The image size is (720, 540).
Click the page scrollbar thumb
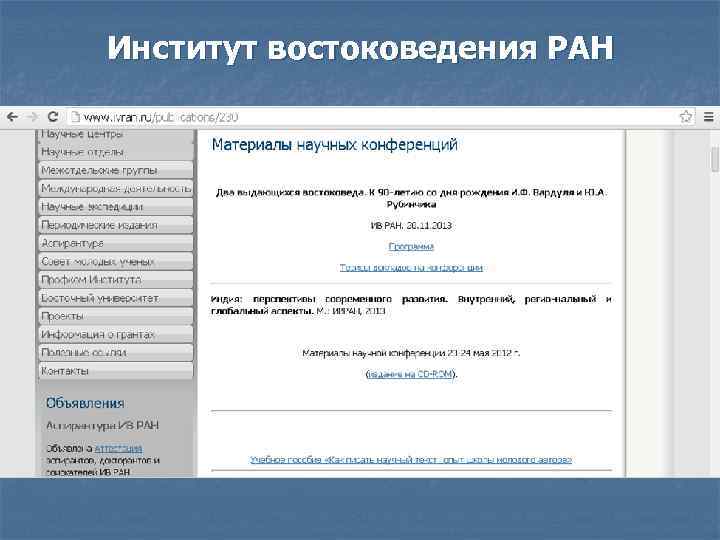tap(714, 159)
